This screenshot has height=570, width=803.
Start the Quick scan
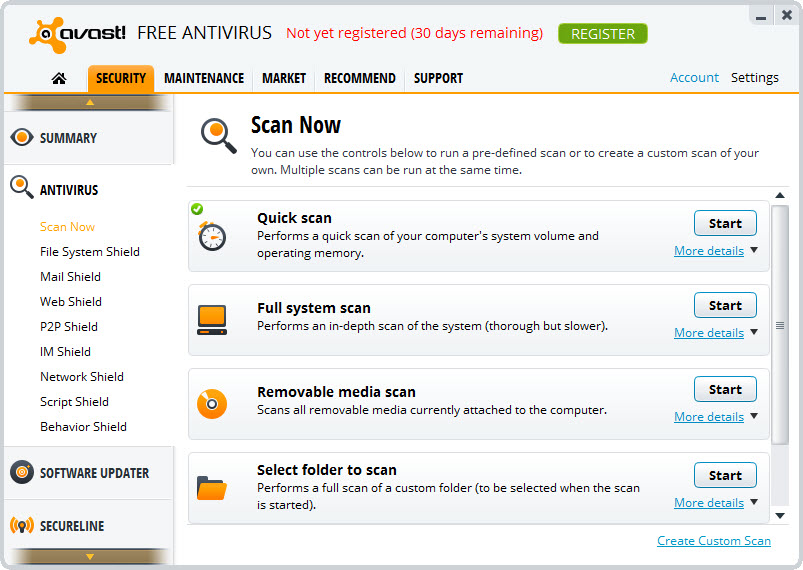725,223
